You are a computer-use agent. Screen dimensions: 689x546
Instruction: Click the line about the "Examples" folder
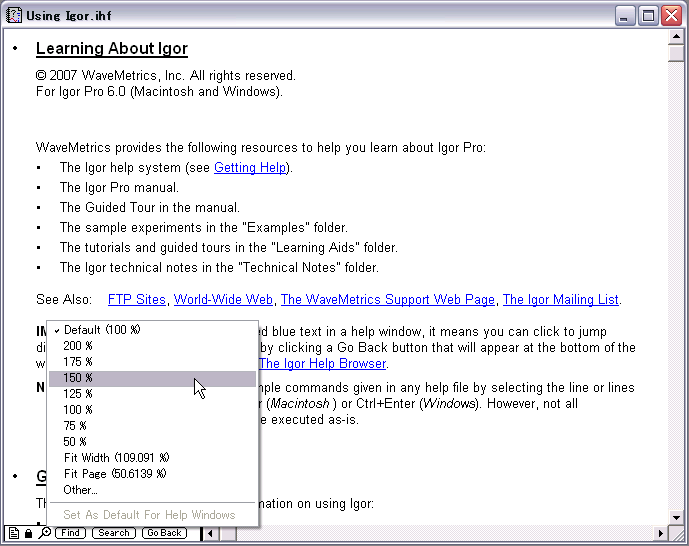click(204, 228)
